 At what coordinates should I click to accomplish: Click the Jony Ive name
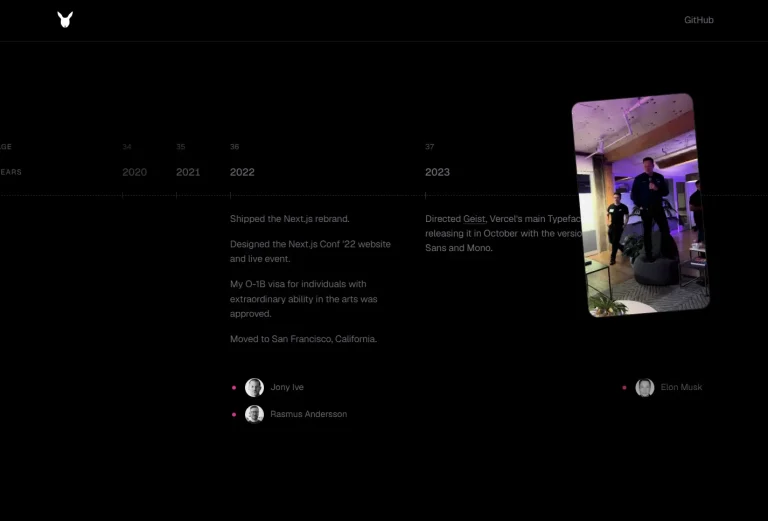coord(287,387)
